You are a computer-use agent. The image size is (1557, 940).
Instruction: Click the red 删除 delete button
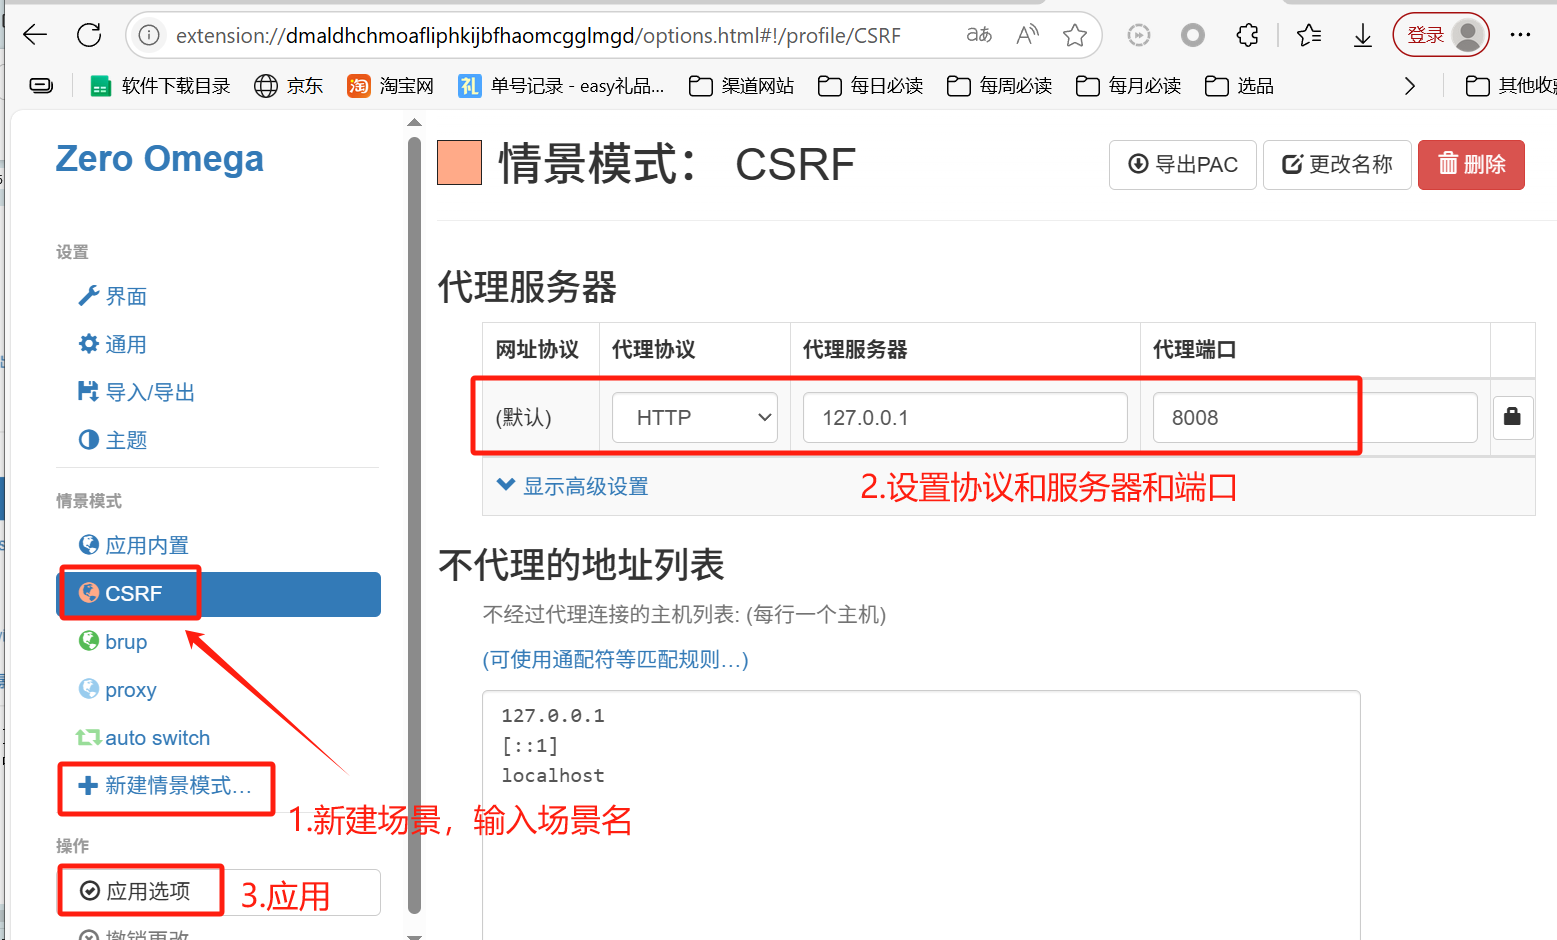coord(1471,165)
